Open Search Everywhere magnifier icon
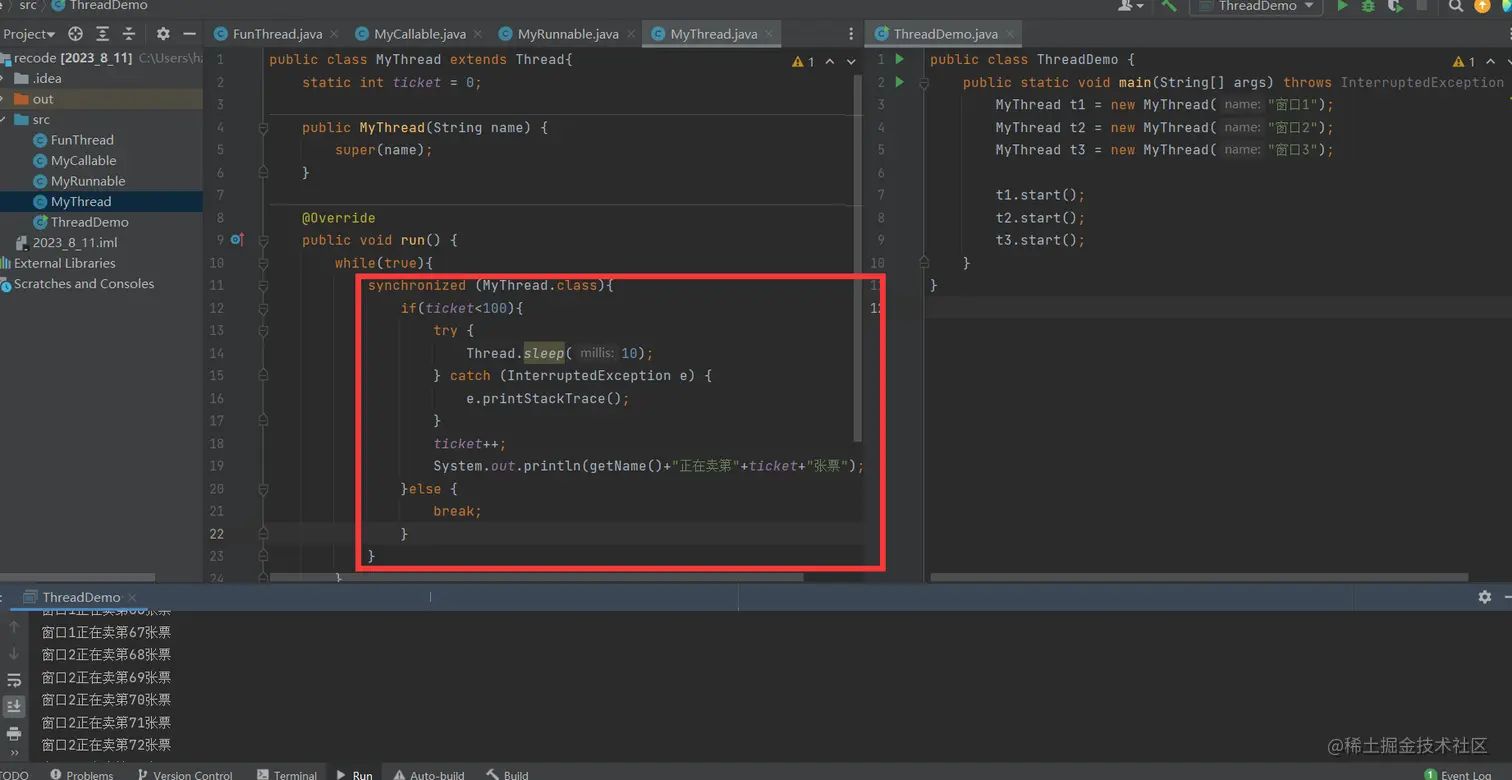The width and height of the screenshot is (1512, 780). click(x=1456, y=6)
